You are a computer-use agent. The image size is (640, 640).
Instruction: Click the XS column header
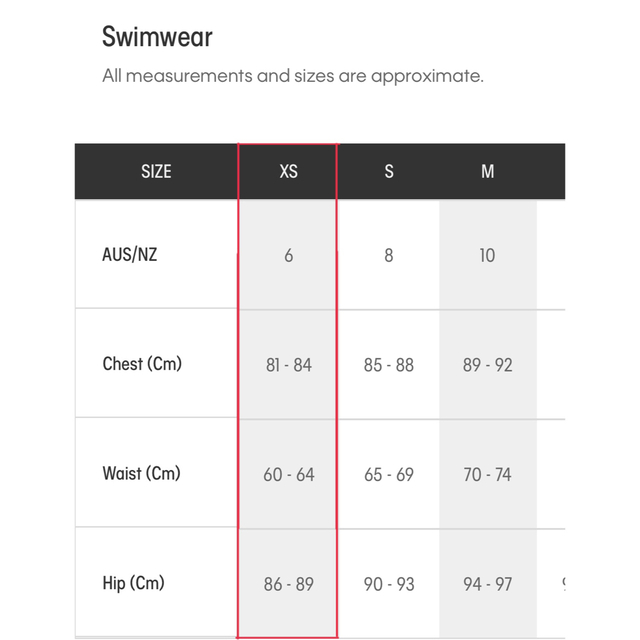click(x=288, y=171)
